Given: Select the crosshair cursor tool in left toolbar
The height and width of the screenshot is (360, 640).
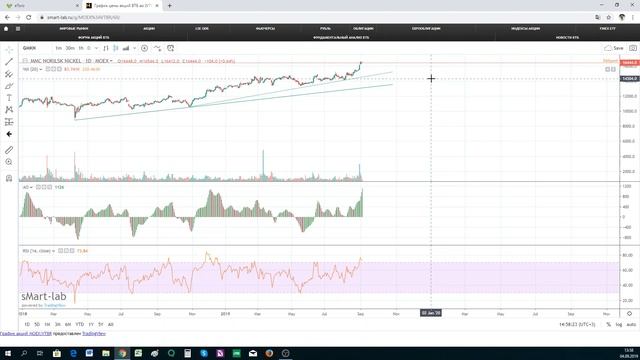Looking at the screenshot, I should click(x=9, y=50).
